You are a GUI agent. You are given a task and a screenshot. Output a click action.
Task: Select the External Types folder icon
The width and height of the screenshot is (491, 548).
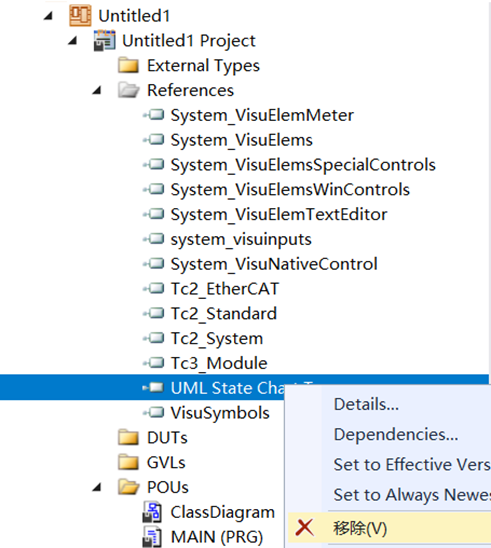(129, 65)
